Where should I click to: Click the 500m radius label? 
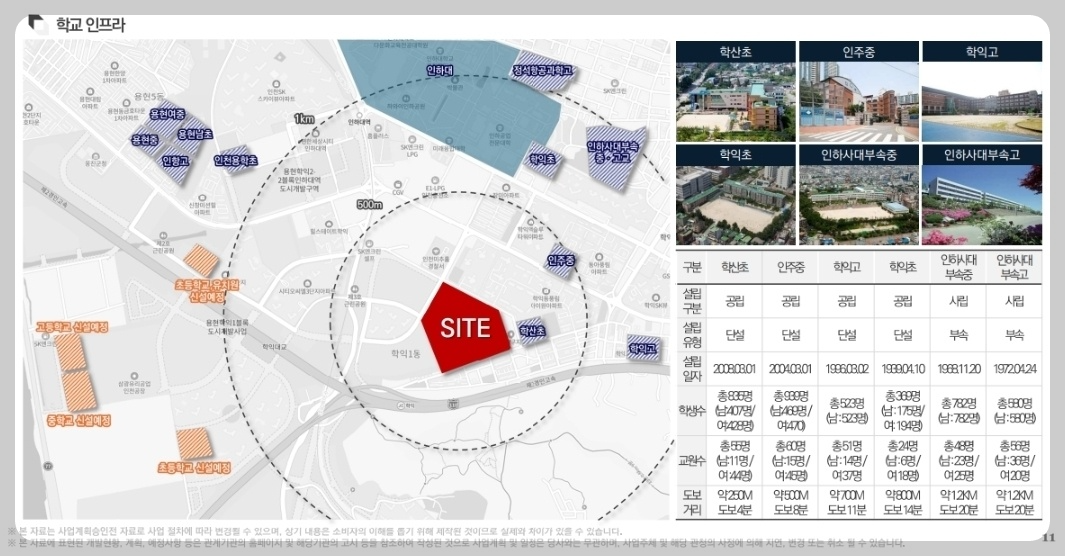tap(370, 204)
